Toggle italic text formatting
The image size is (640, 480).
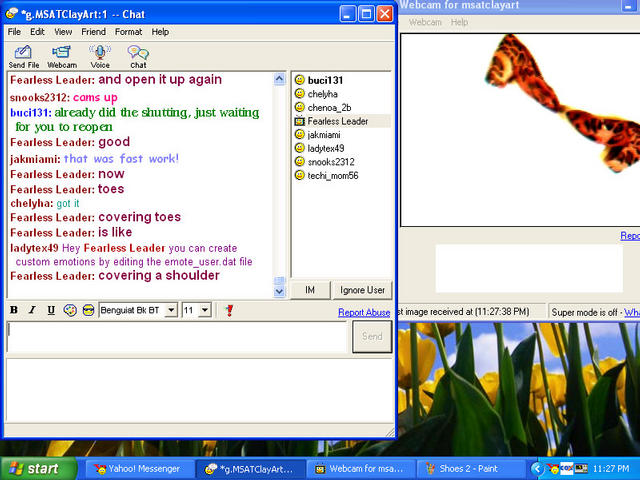(x=32, y=310)
